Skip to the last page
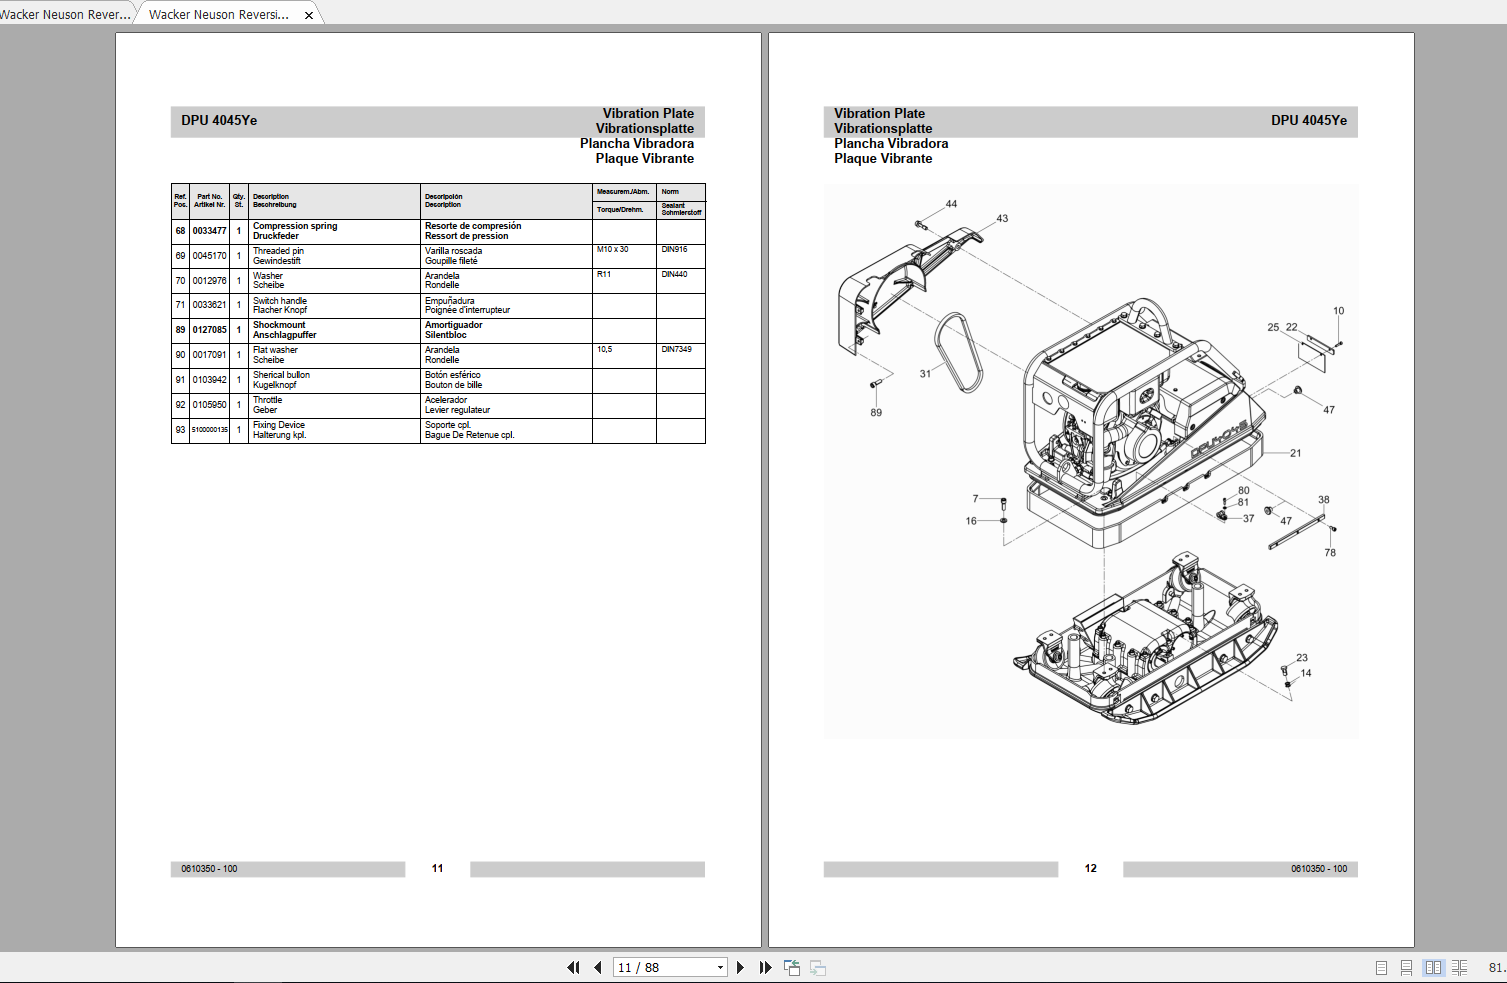 (764, 967)
